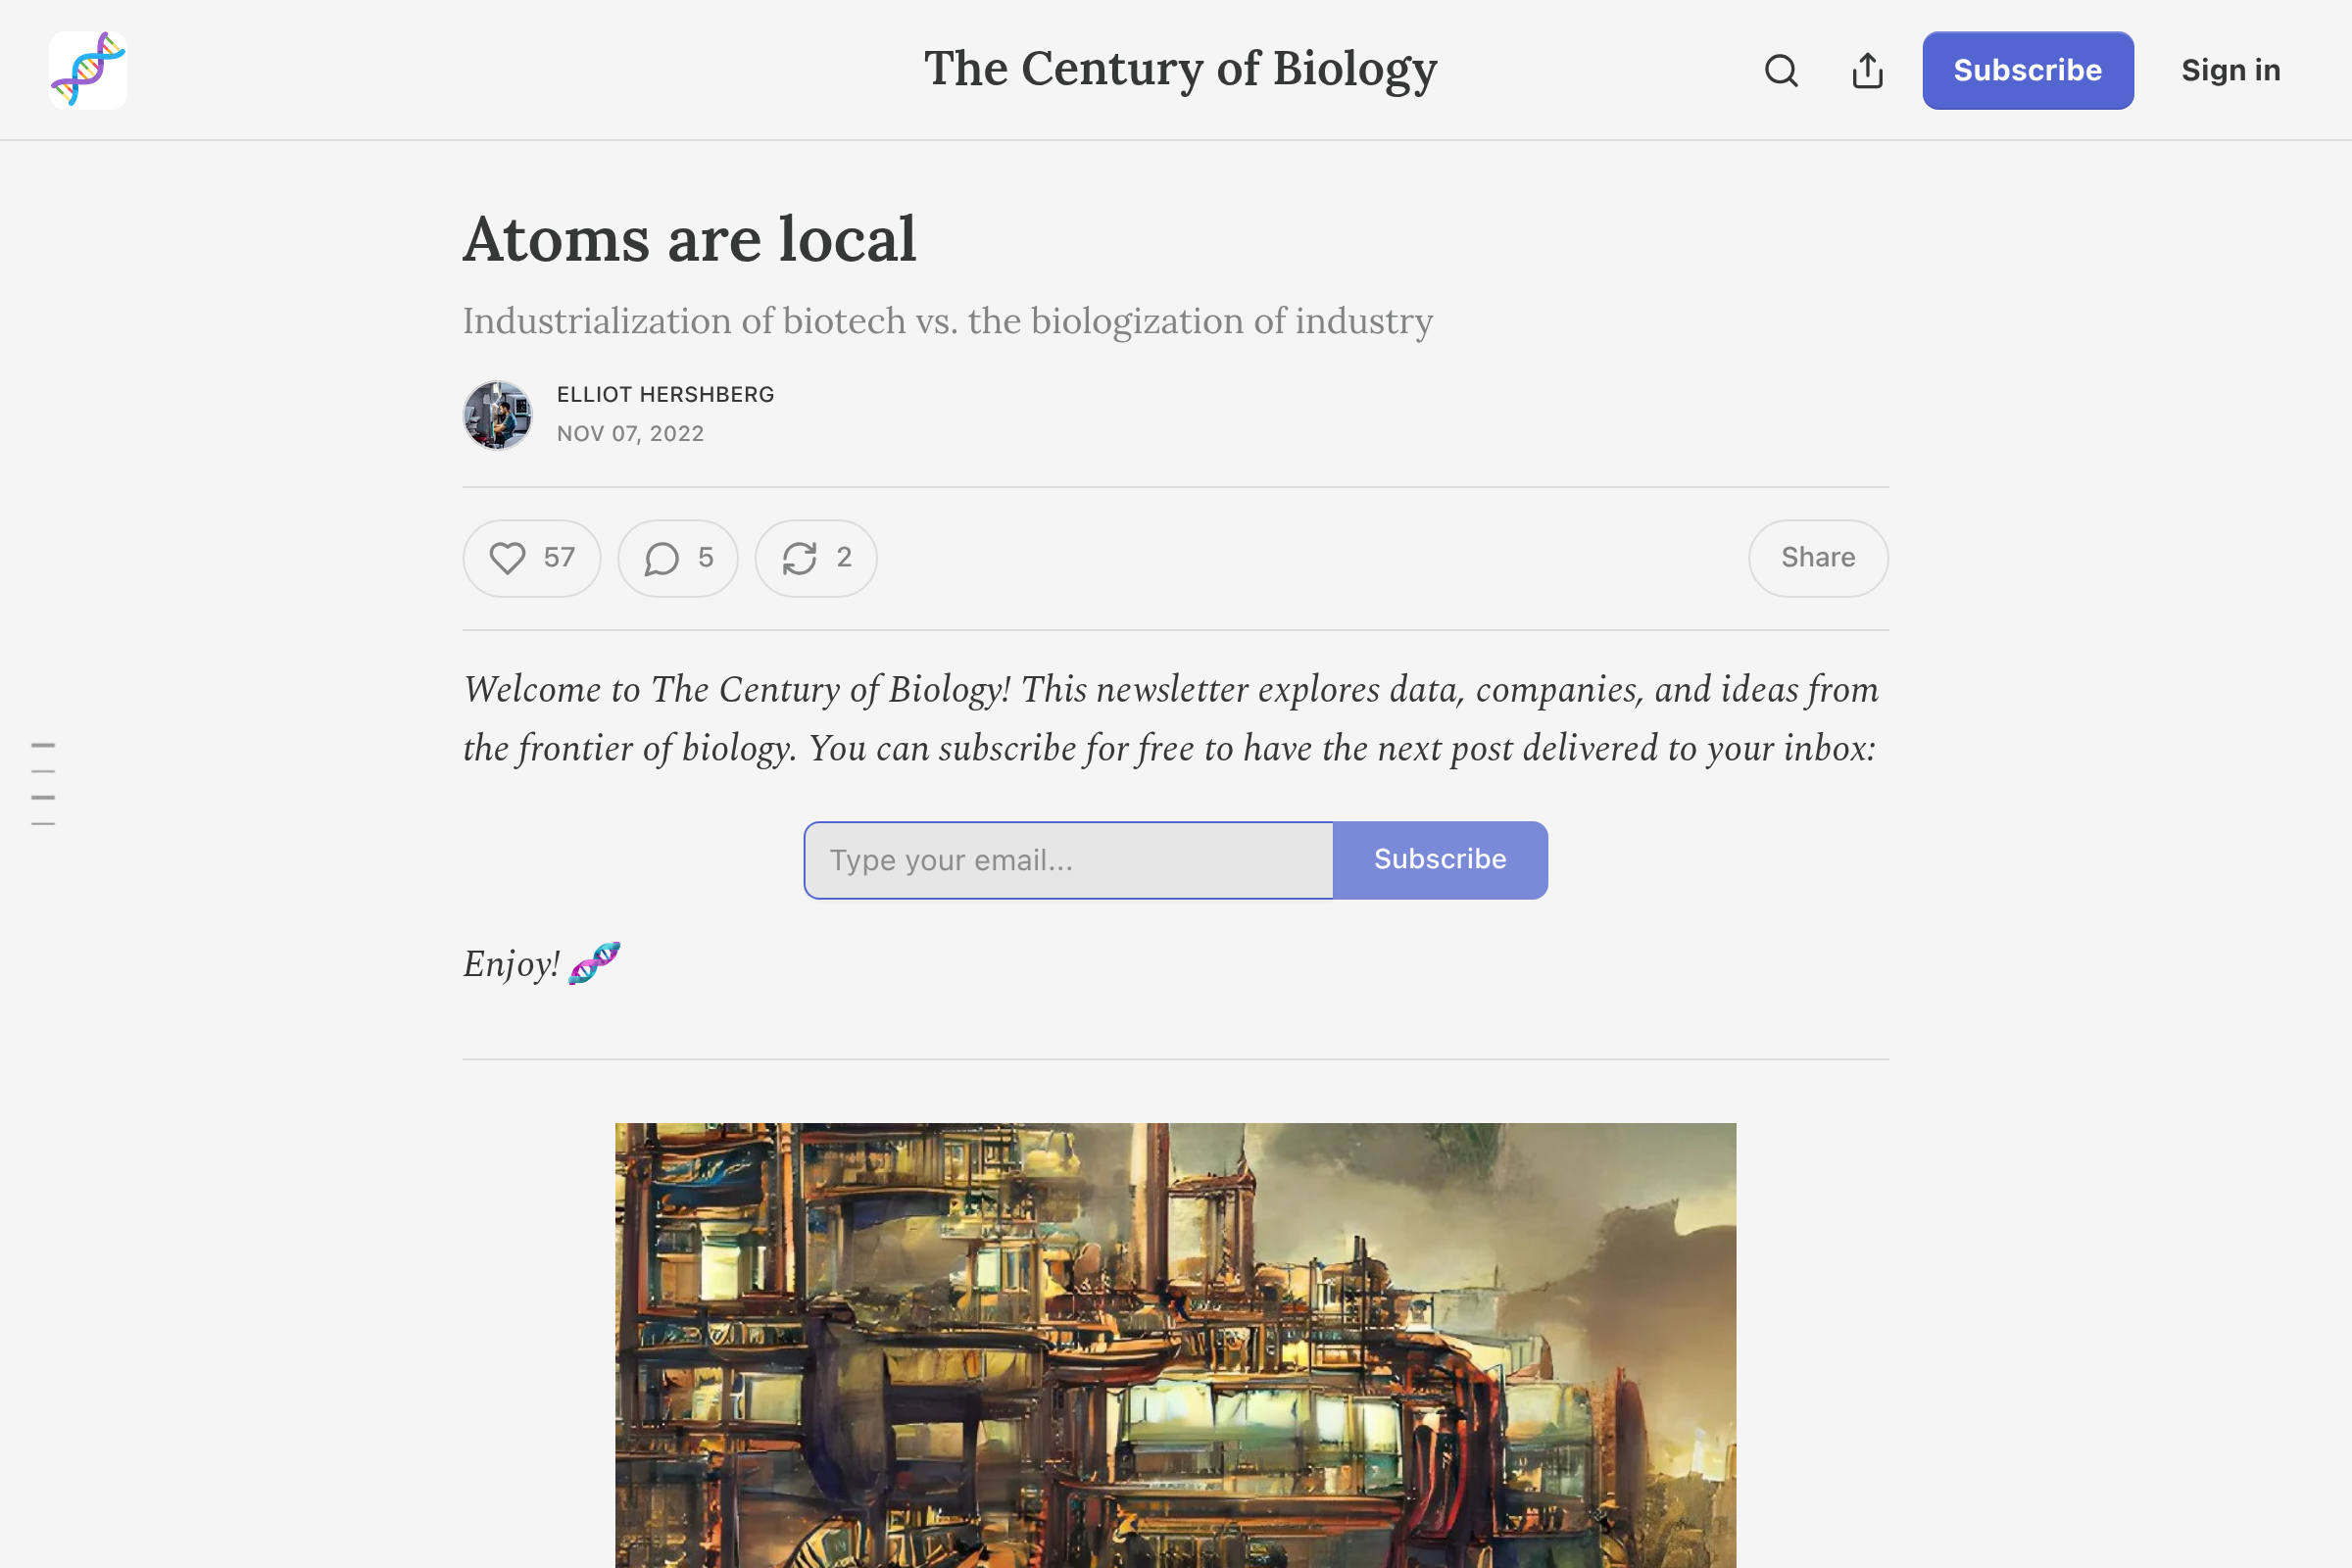Focus the Type your email input field
This screenshot has width=2352, height=1568.
(x=1068, y=860)
